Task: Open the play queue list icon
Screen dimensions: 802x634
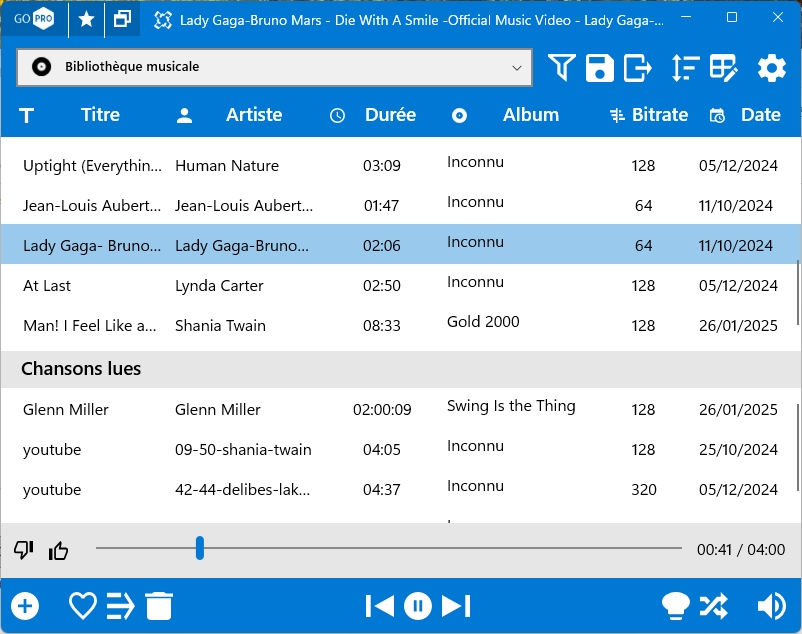Action: coord(121,606)
